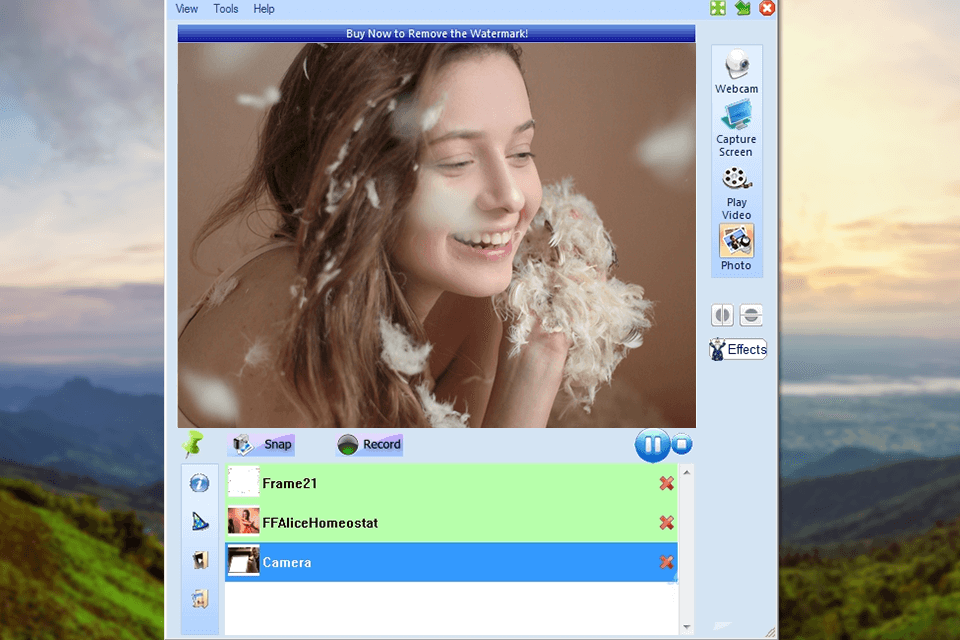
Task: Flip the video horizontally
Action: tap(722, 315)
